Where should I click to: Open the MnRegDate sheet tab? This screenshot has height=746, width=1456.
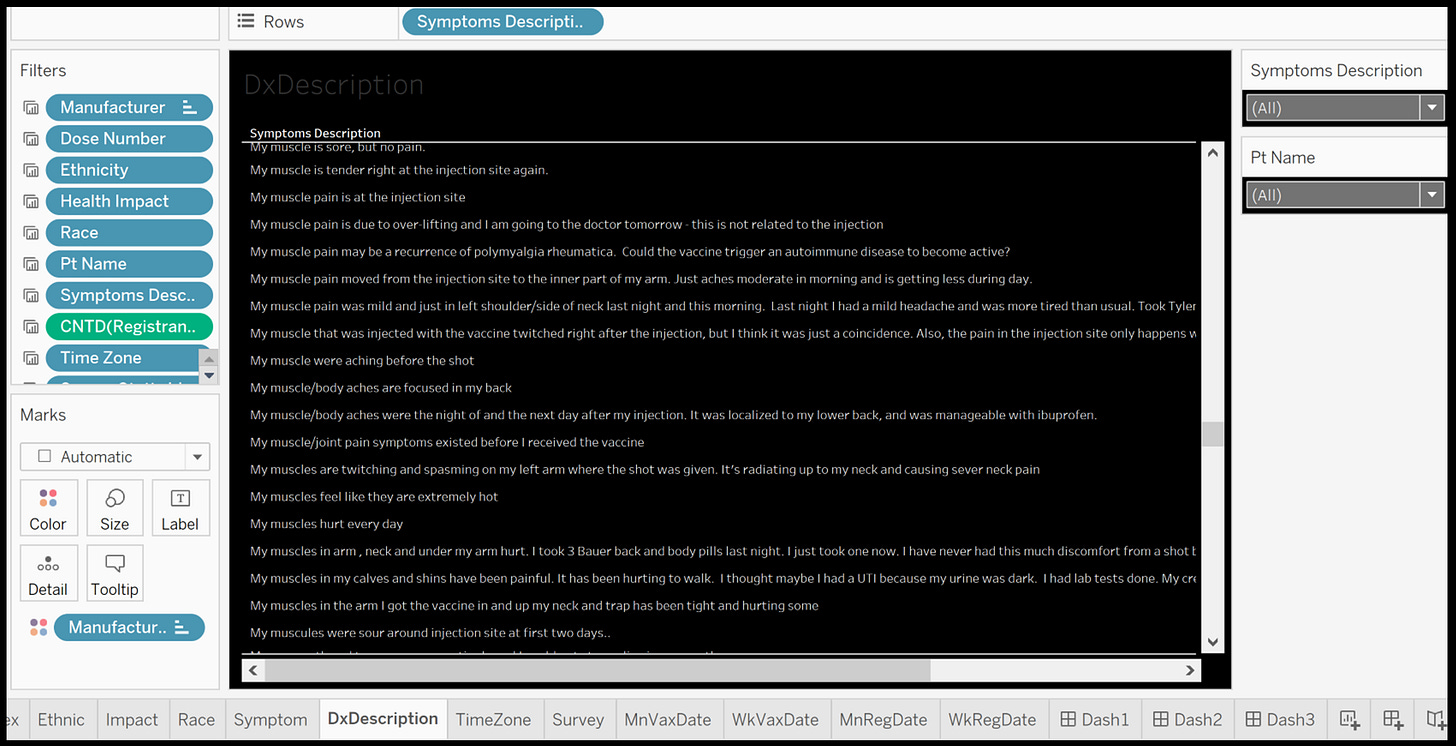coord(883,719)
